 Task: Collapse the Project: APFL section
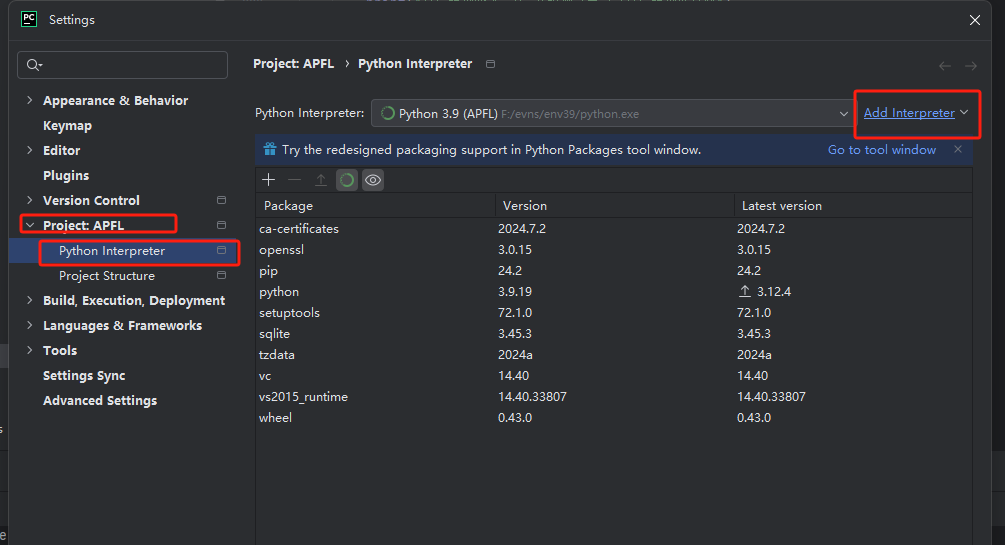29,225
